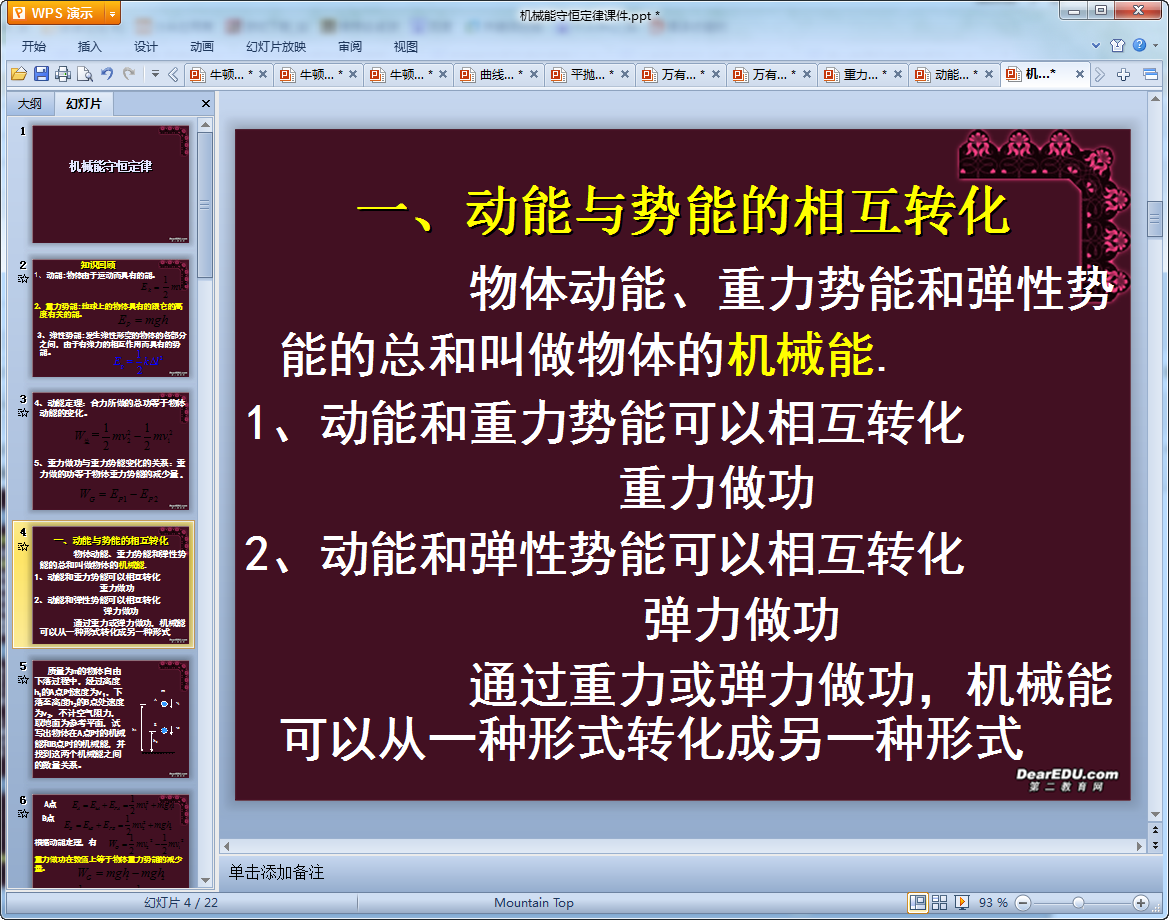Zoom in with the plus button
1169x920 pixels.
(1140, 903)
